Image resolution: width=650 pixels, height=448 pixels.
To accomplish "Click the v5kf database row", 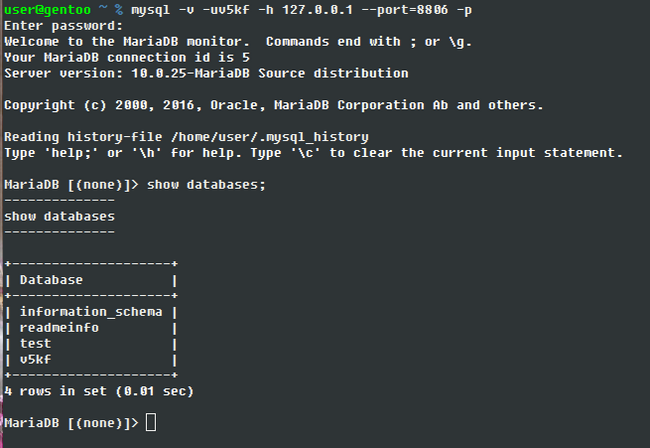I will coord(35,359).
